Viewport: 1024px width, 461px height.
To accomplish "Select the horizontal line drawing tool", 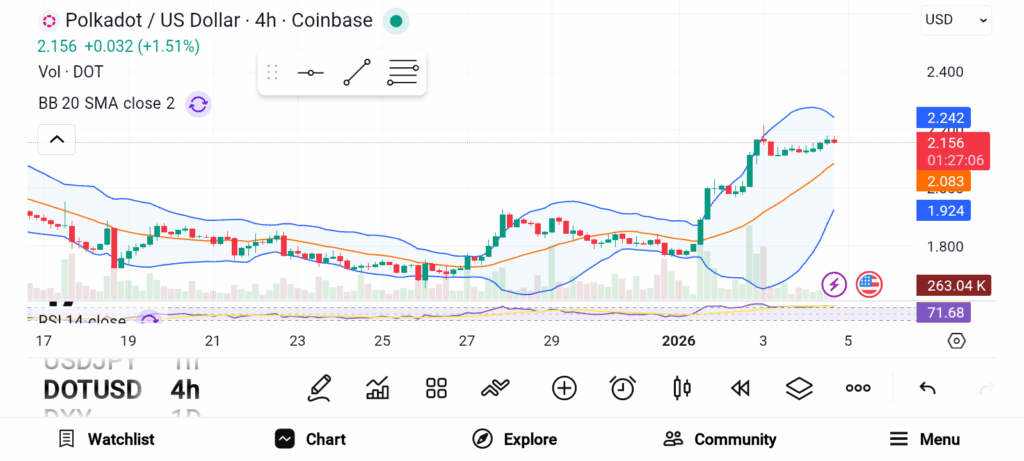I will pyautogui.click(x=310, y=73).
